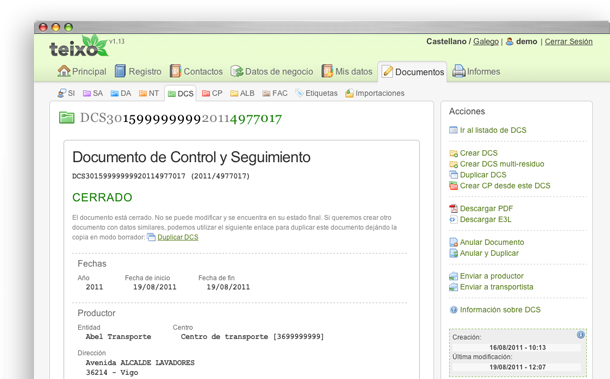The height and width of the screenshot is (379, 610).
Task: Open the Registro tab
Action: (x=138, y=72)
